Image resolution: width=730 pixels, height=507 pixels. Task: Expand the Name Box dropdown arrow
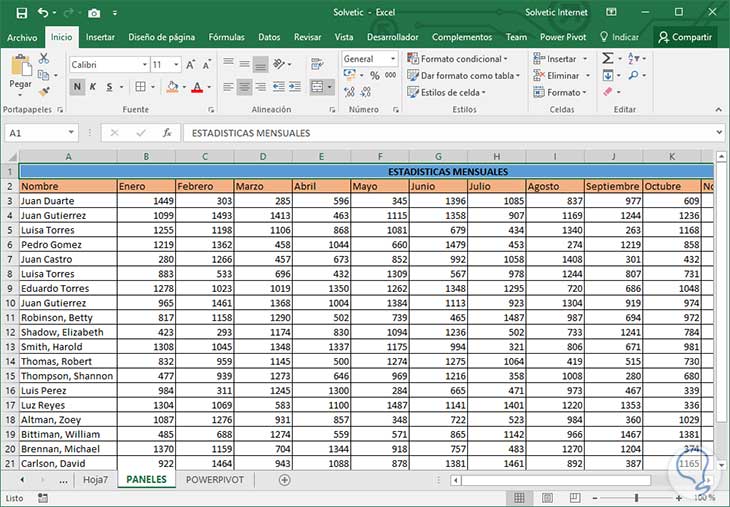tap(71, 133)
